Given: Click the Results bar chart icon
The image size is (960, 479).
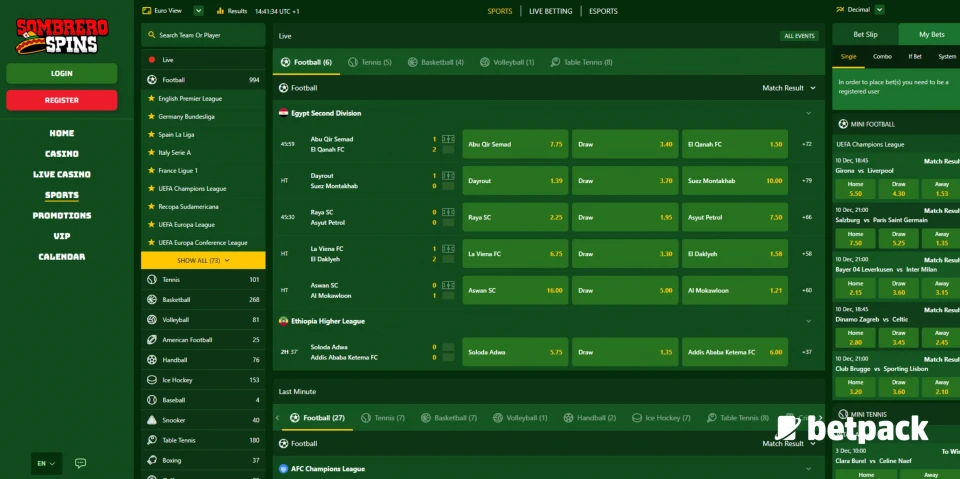Looking at the screenshot, I should (x=221, y=11).
